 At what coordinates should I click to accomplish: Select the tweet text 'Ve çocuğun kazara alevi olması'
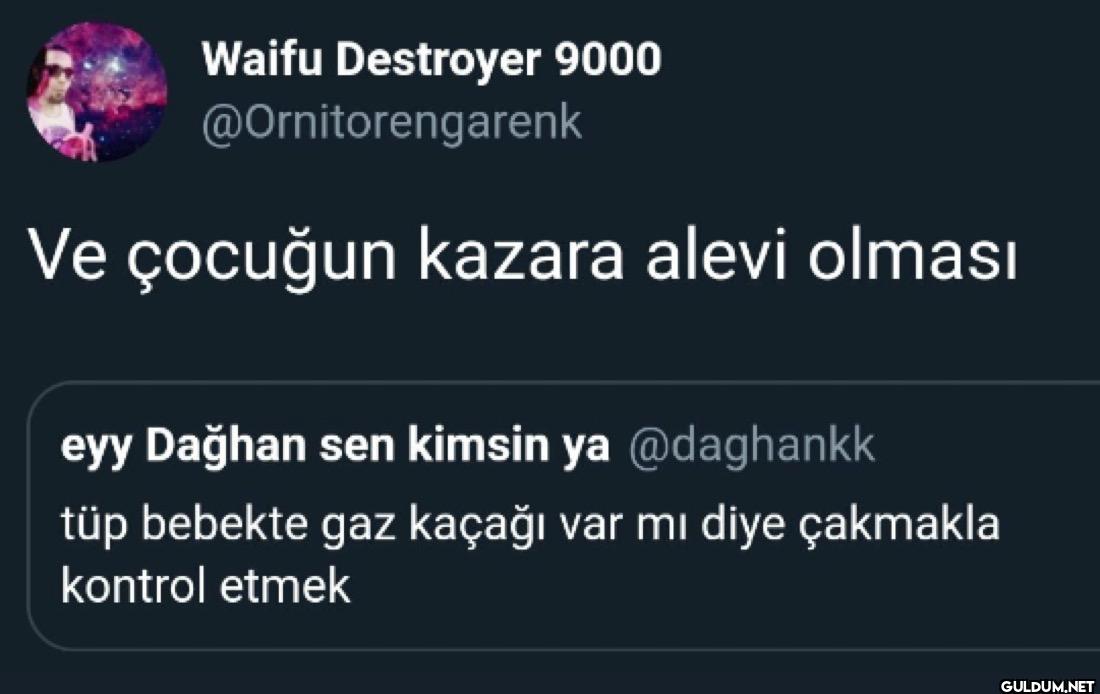522,256
